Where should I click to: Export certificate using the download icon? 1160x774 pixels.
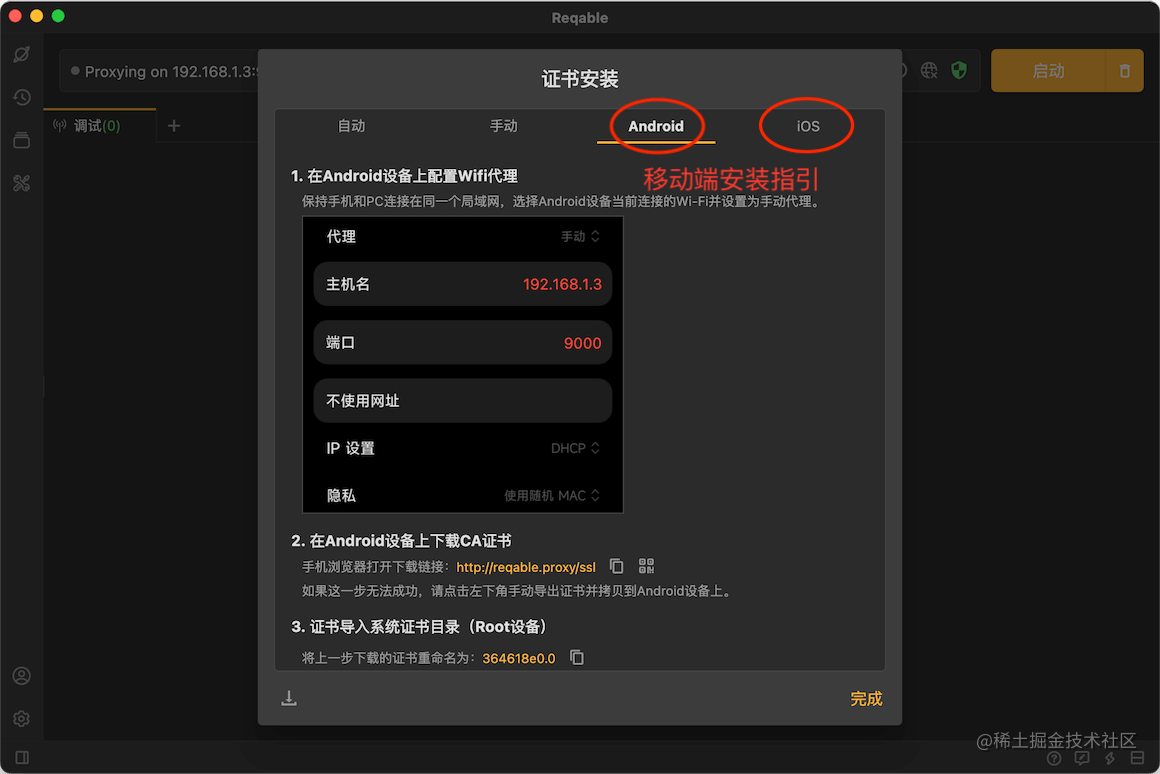(289, 698)
